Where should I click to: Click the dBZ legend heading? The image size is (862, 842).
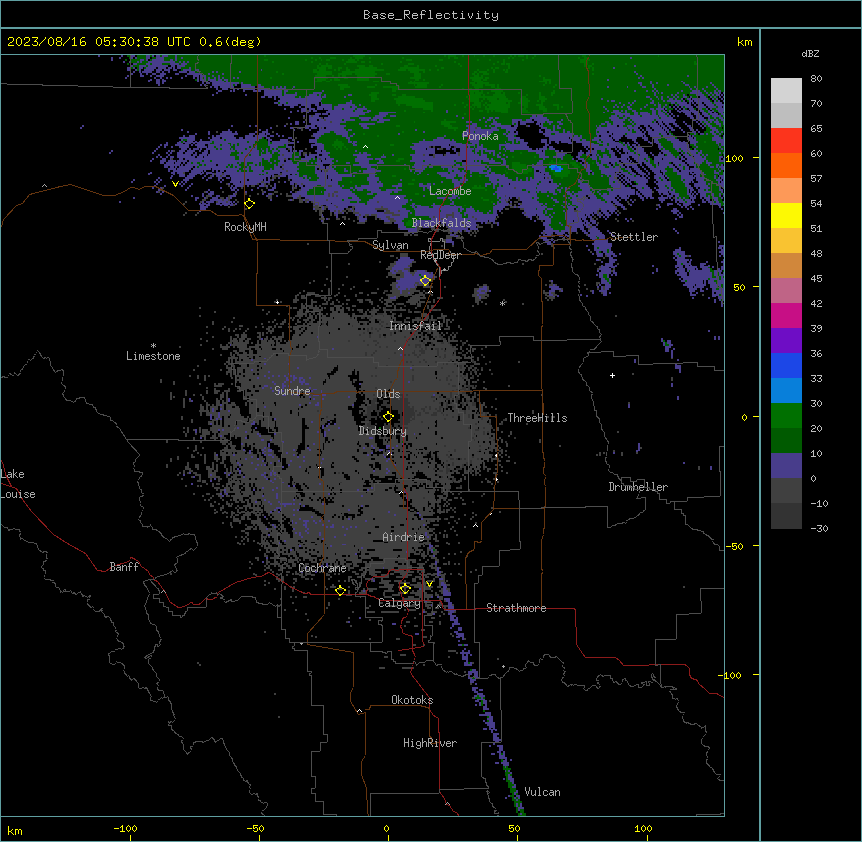pos(810,54)
